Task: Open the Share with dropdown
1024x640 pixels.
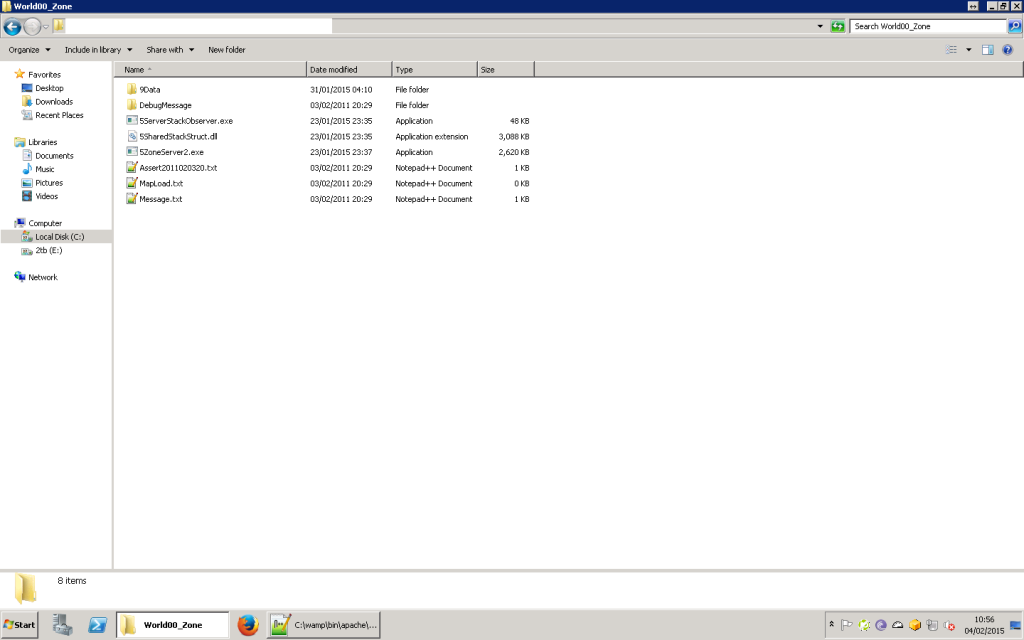Action: click(170, 50)
